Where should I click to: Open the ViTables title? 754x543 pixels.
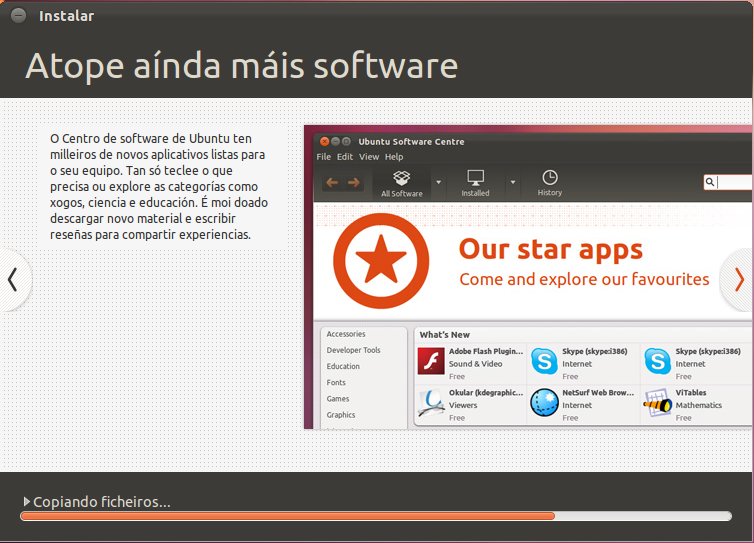click(x=691, y=392)
